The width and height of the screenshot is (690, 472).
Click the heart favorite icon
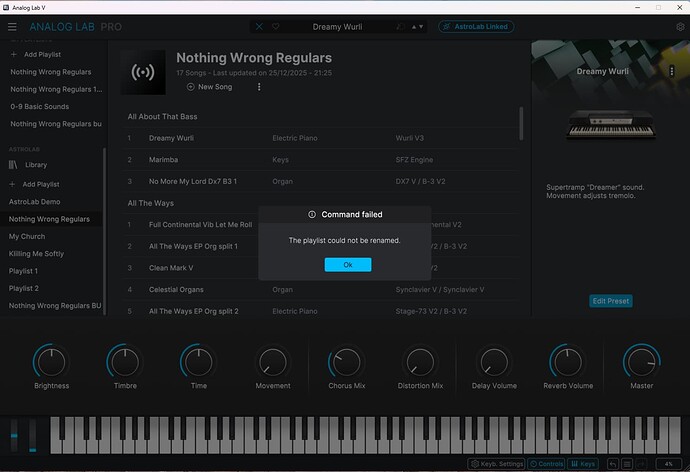[275, 26]
